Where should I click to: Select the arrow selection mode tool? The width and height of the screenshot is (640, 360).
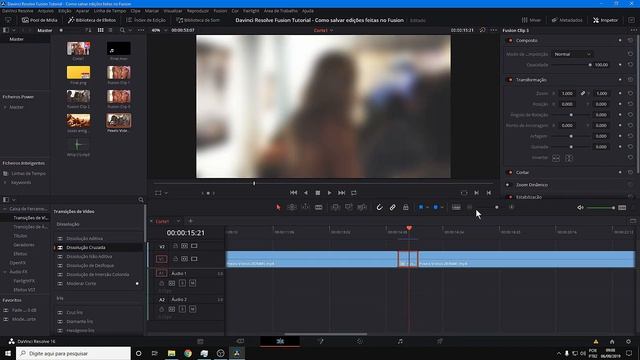(278, 207)
